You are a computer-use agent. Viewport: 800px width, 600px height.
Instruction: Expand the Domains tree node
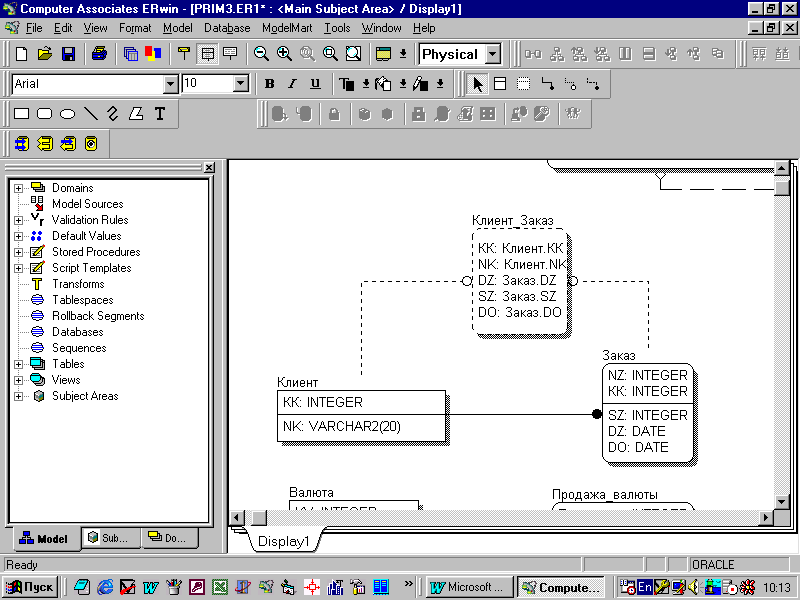[x=18, y=188]
